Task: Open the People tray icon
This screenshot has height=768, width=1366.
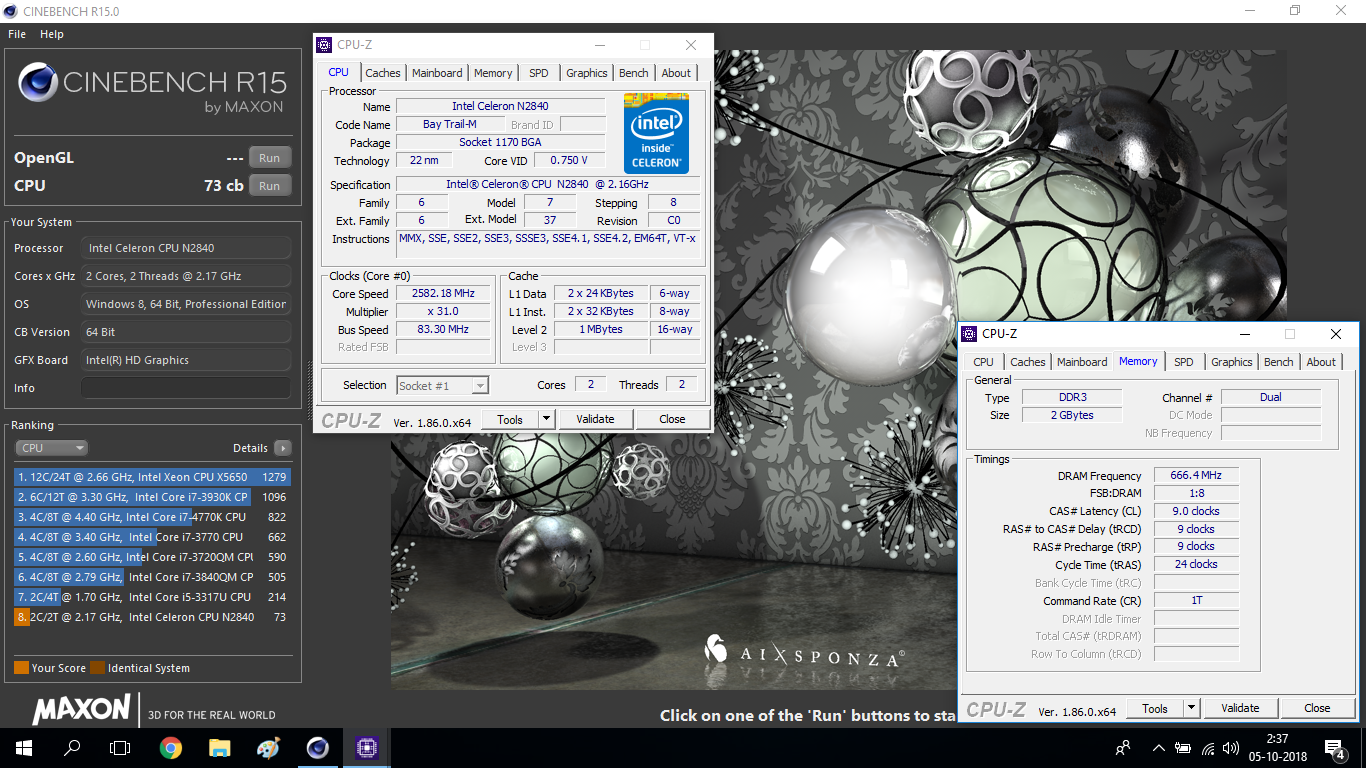Action: (1123, 747)
